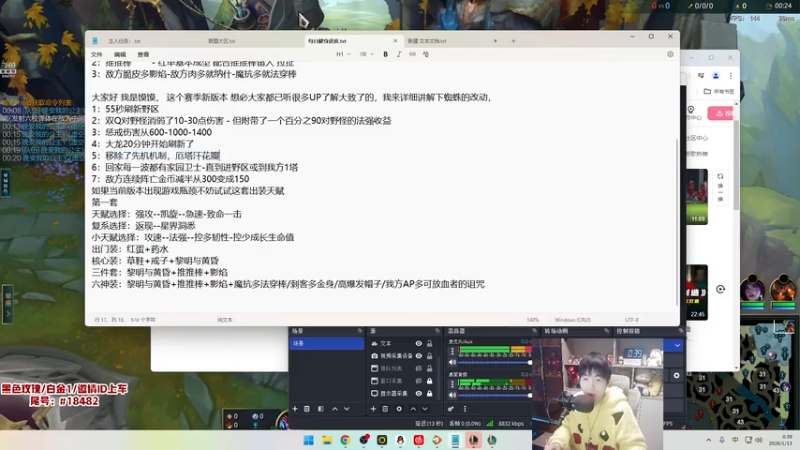Clear formatting icon in Notepad toolbar
The height and width of the screenshot is (450, 800).
pos(426,54)
